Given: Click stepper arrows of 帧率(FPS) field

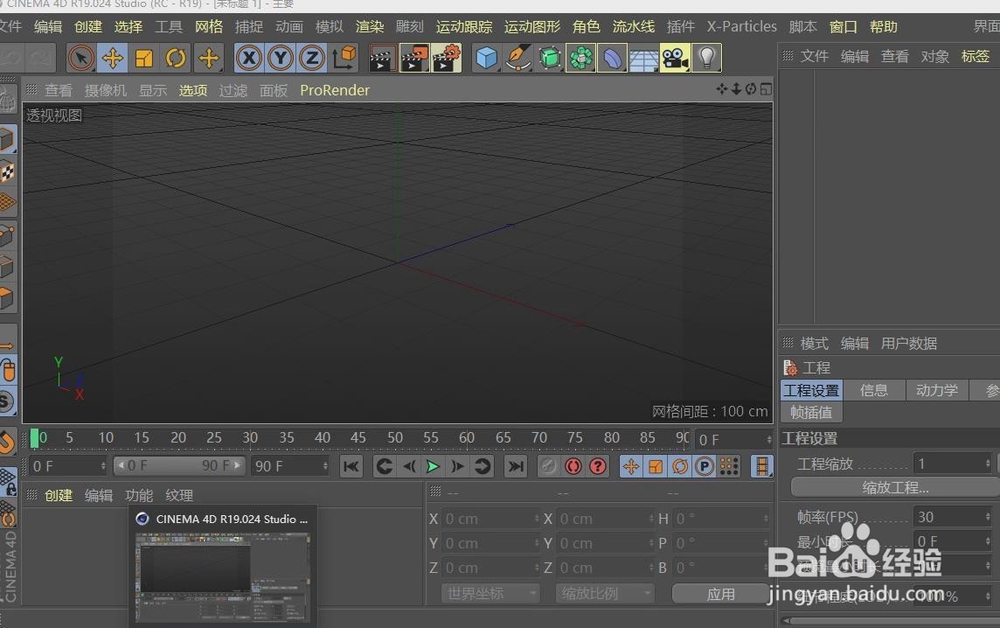Looking at the screenshot, I should point(987,517).
